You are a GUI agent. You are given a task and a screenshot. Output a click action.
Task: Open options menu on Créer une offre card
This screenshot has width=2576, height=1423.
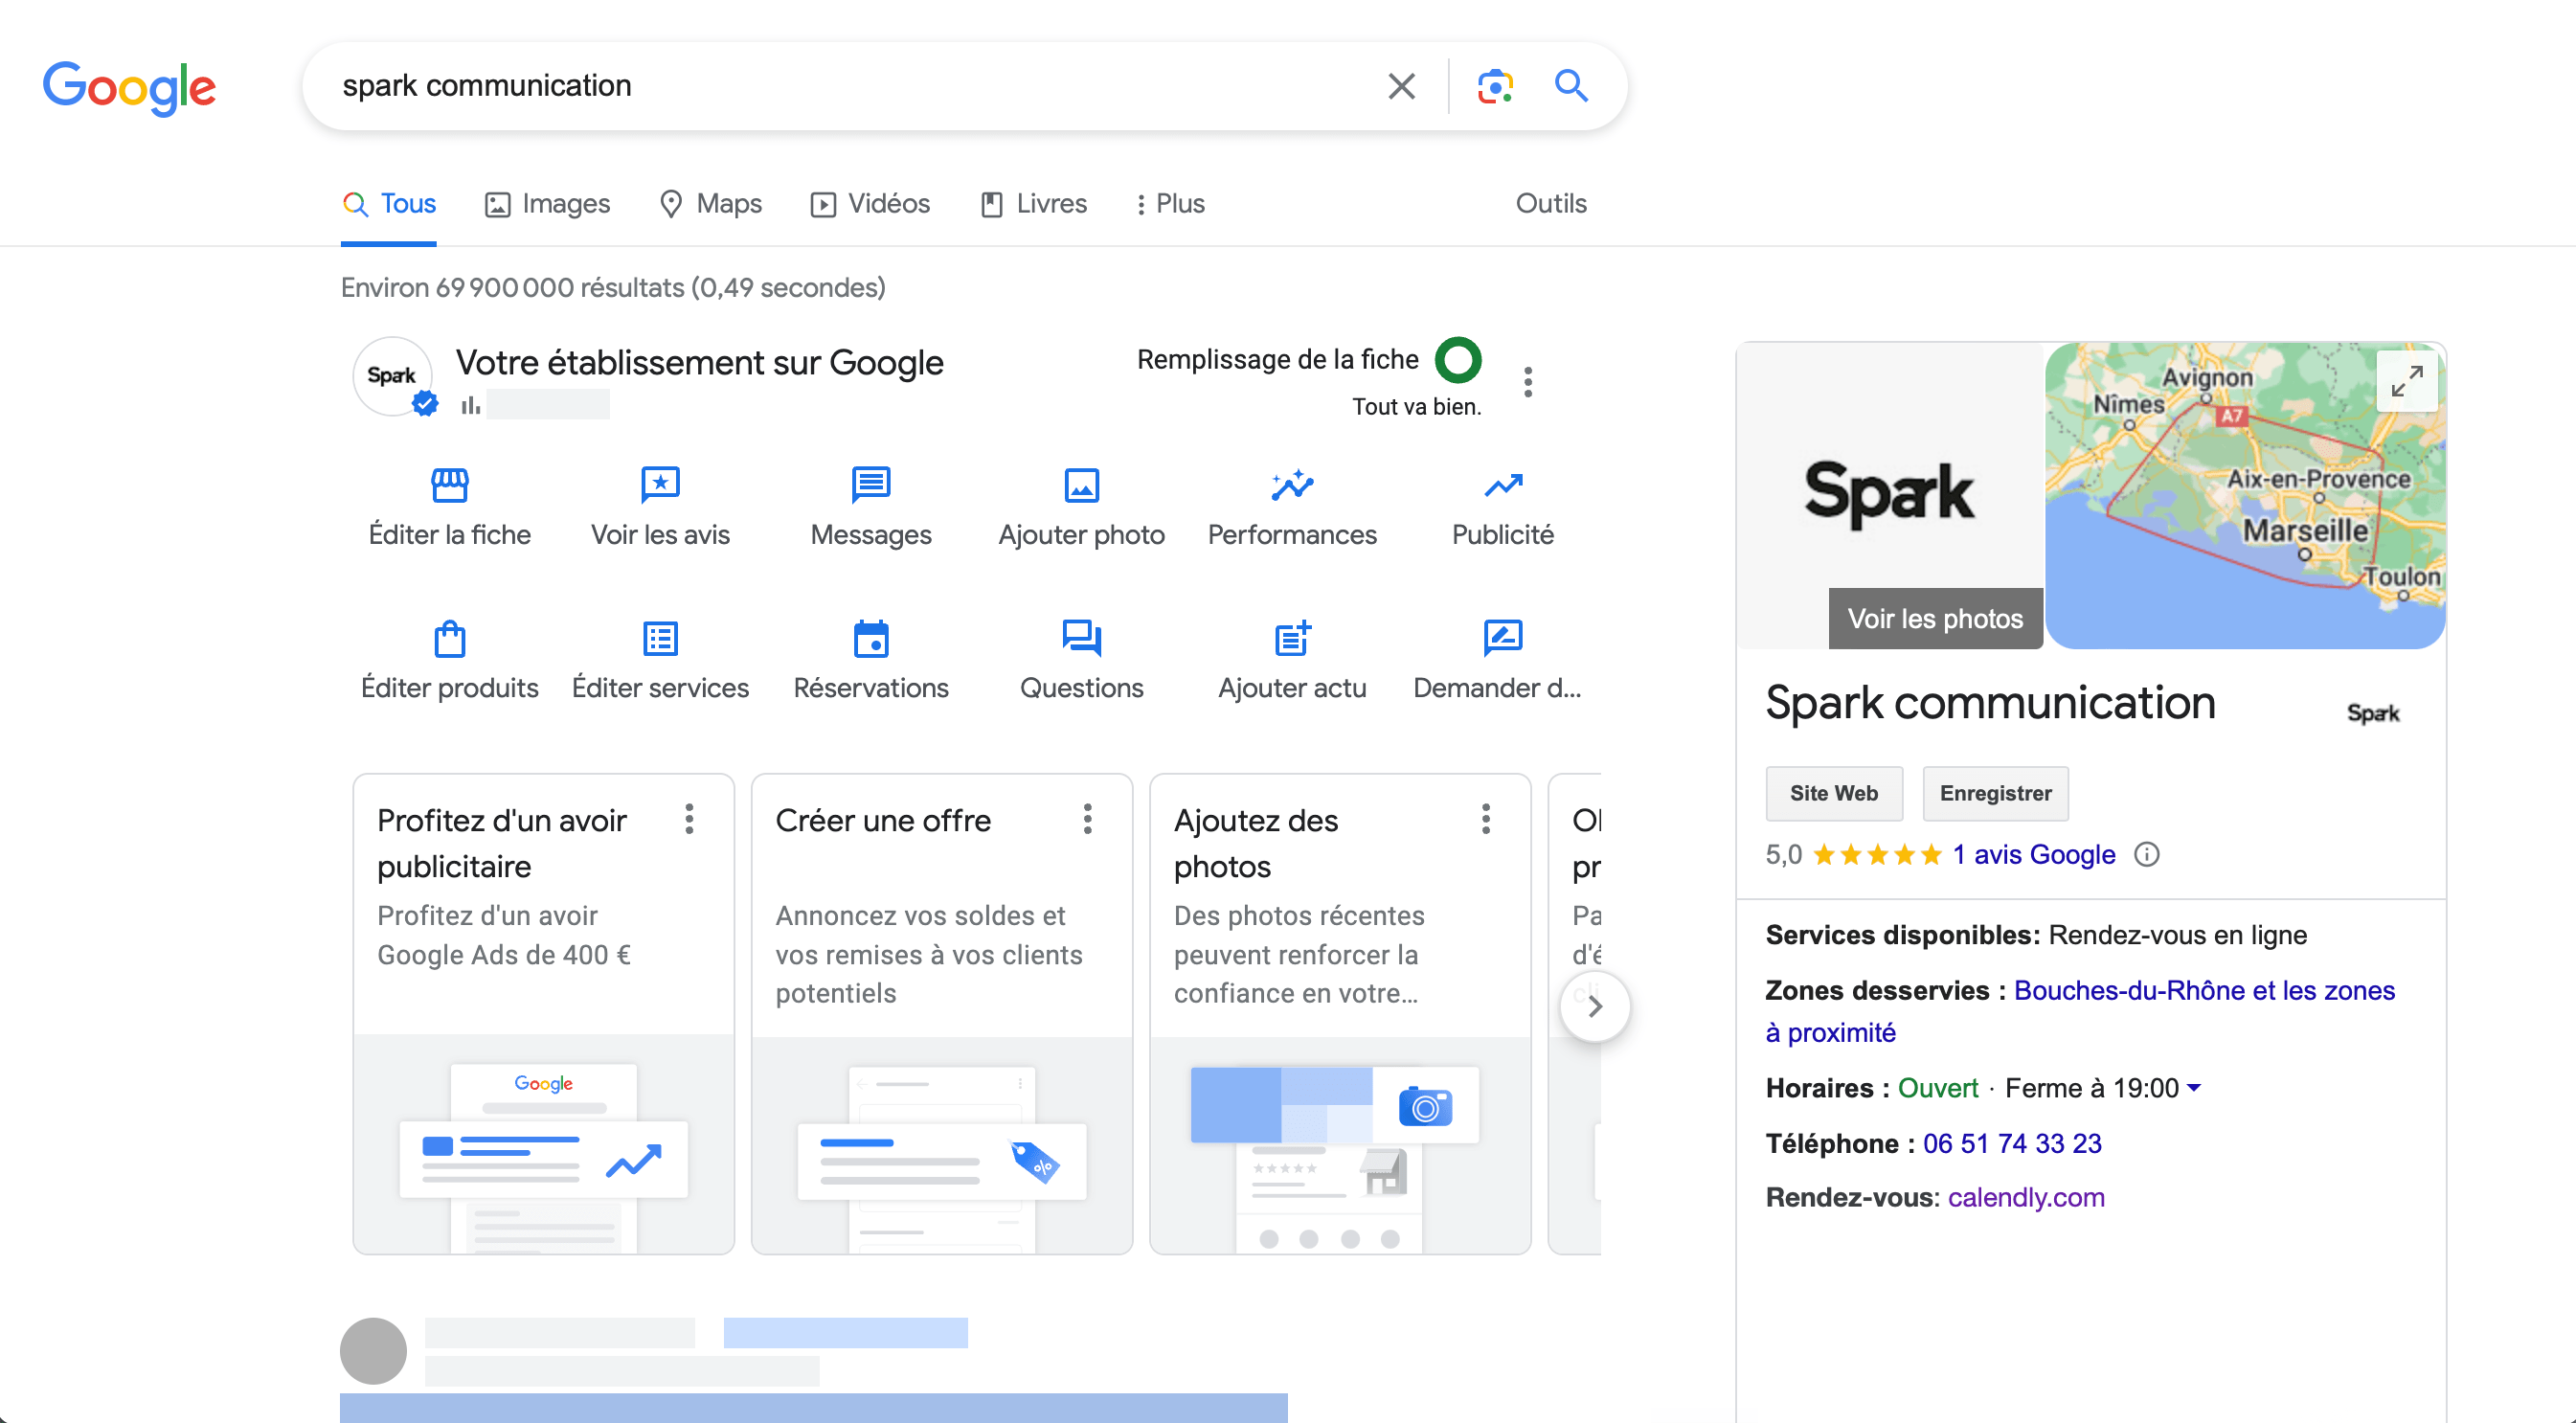(1087, 819)
